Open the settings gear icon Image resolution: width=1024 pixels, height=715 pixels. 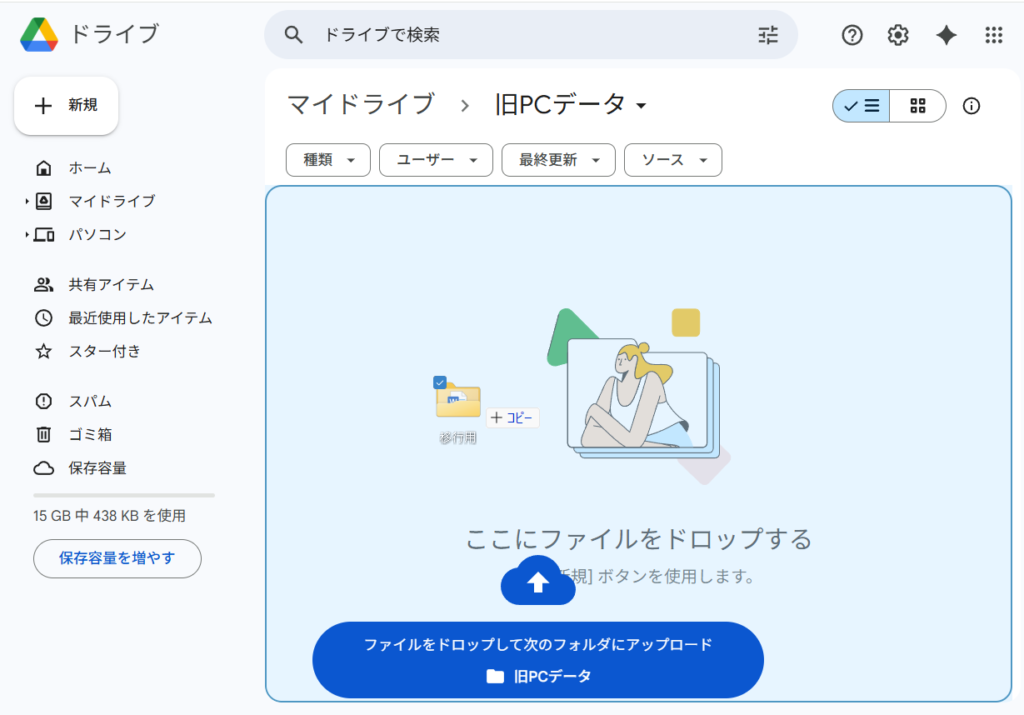click(898, 35)
